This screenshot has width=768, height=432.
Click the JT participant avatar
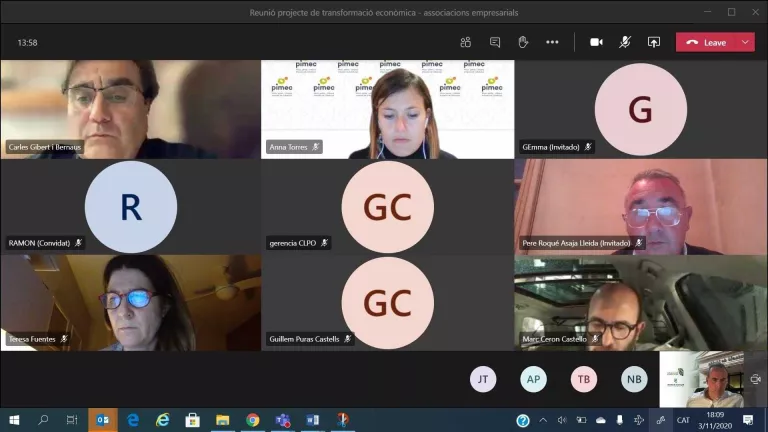click(483, 379)
